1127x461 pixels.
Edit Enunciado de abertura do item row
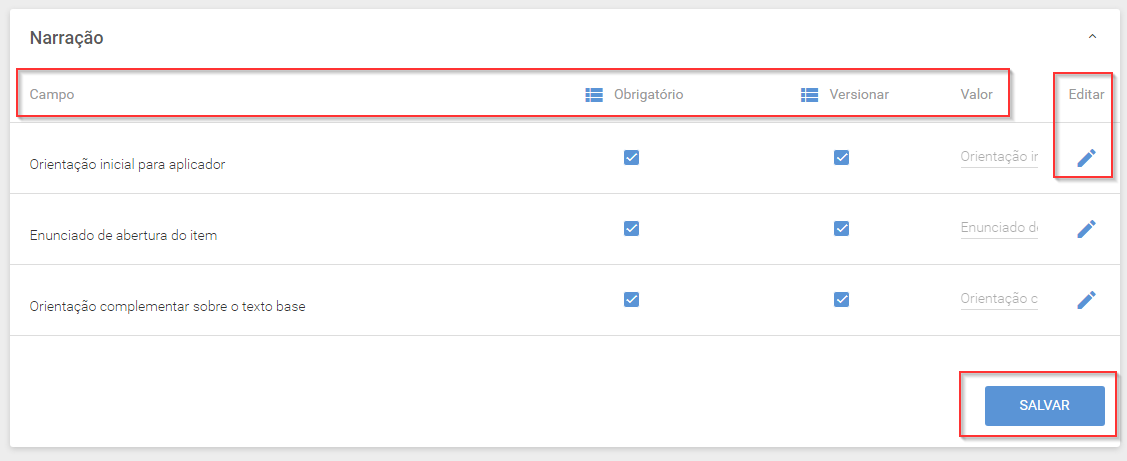[x=1086, y=229]
